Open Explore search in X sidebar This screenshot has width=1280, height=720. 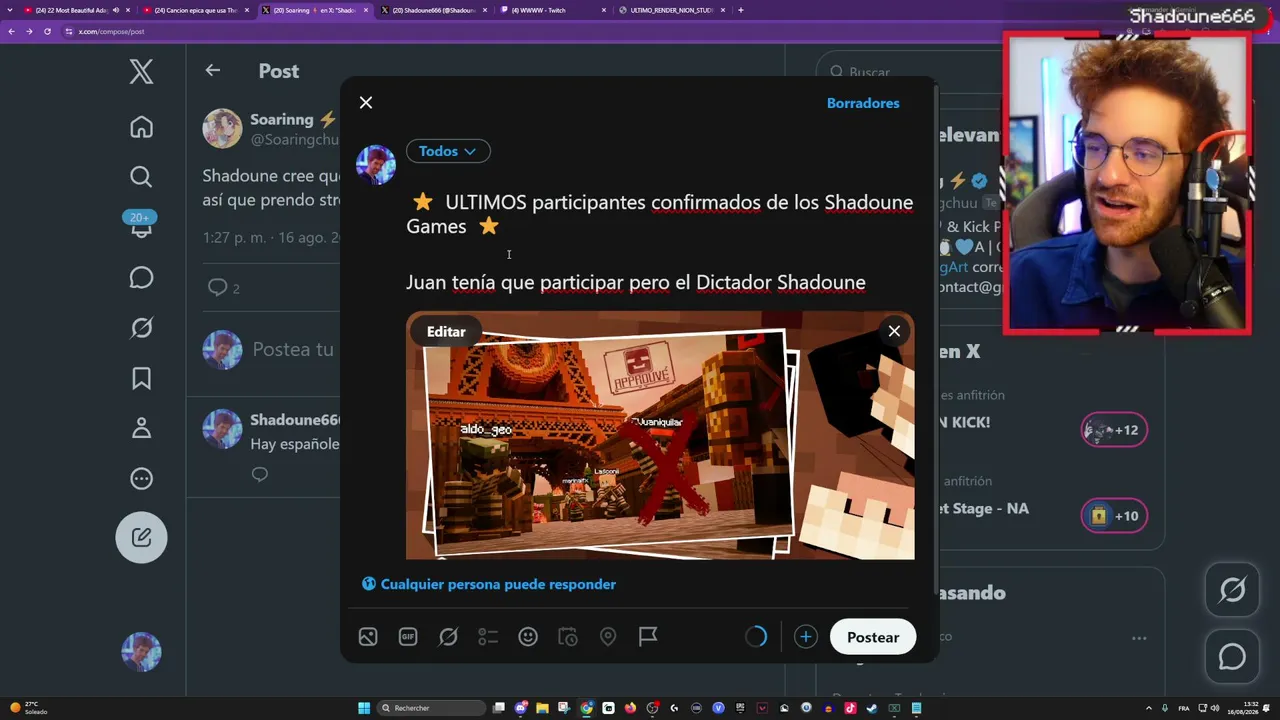click(x=141, y=177)
